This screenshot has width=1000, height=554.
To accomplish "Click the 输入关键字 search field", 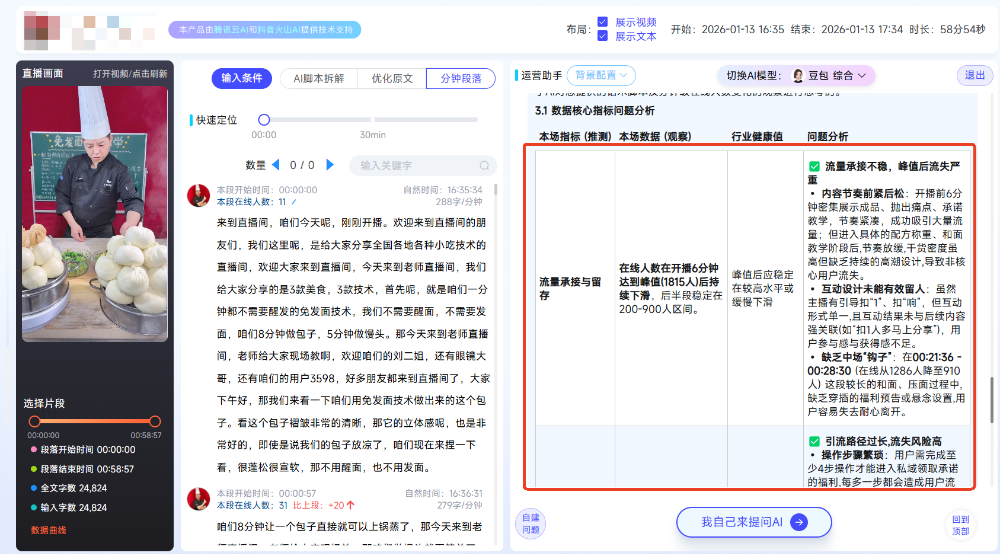I will pos(415,166).
